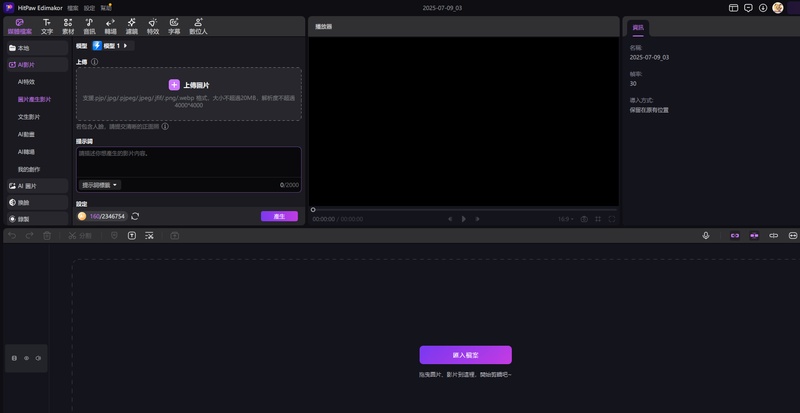Open the 模型 1 model dropdown
Viewport: 800px width, 413px height.
coord(111,46)
